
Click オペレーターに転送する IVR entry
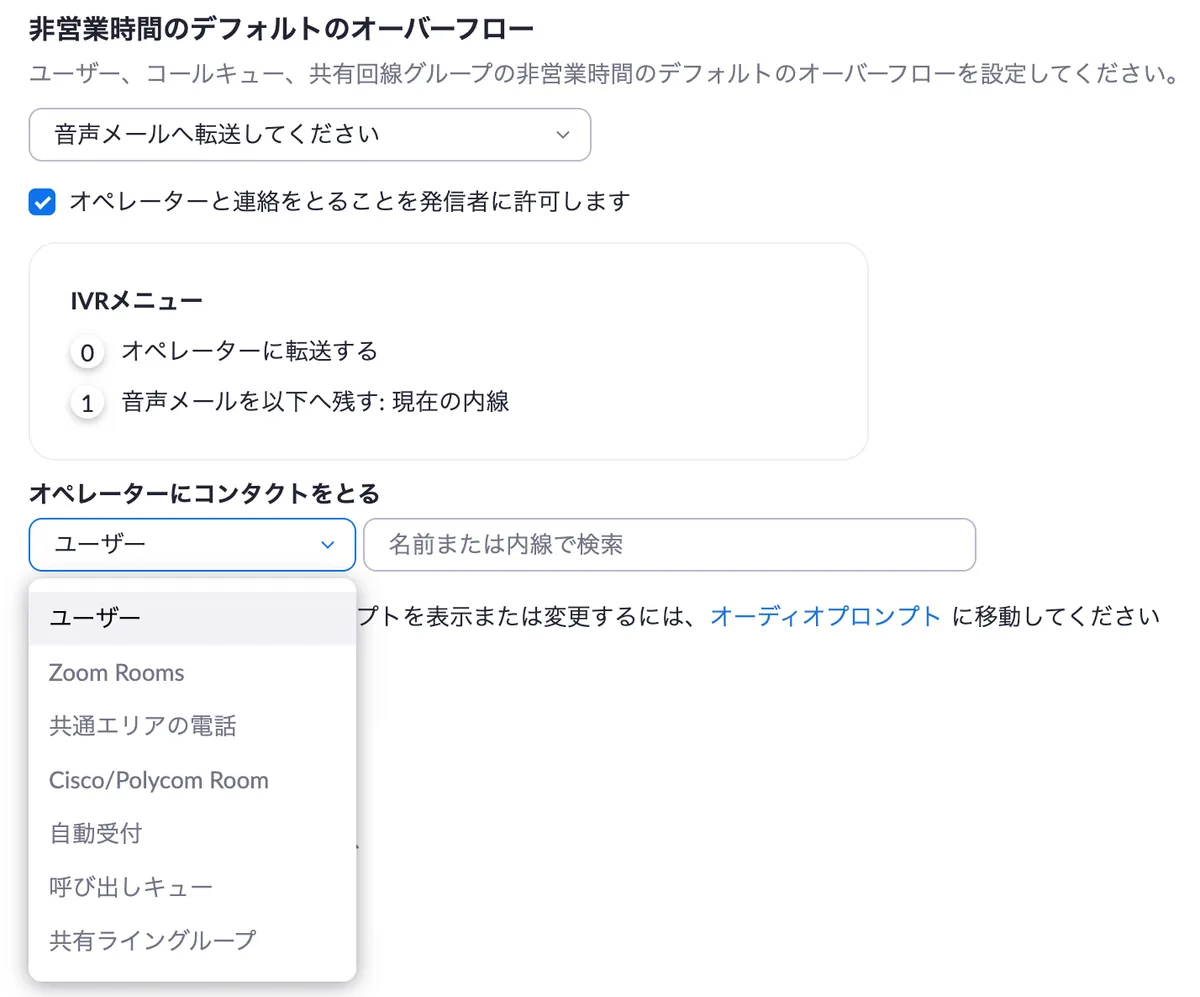tap(249, 351)
